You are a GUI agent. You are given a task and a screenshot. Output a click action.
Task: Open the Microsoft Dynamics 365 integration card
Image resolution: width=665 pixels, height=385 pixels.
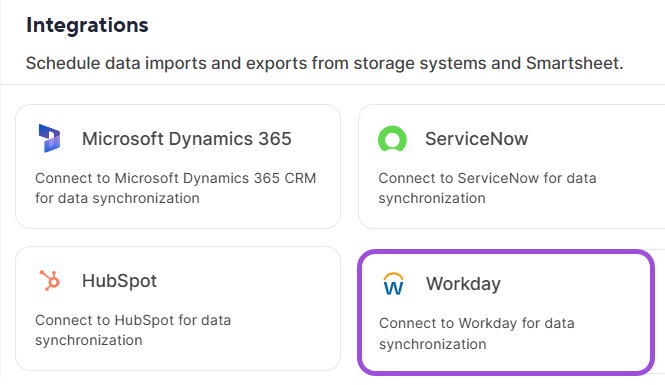[178, 167]
